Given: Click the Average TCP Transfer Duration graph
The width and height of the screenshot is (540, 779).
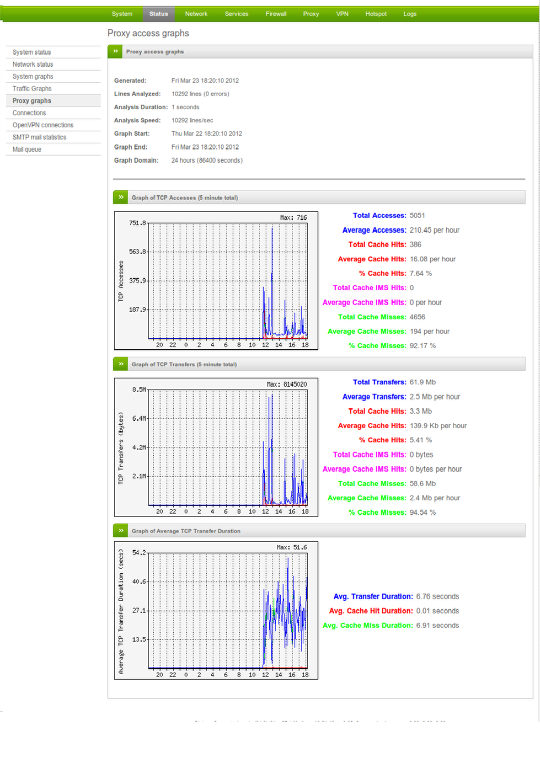Looking at the screenshot, I should (216, 611).
